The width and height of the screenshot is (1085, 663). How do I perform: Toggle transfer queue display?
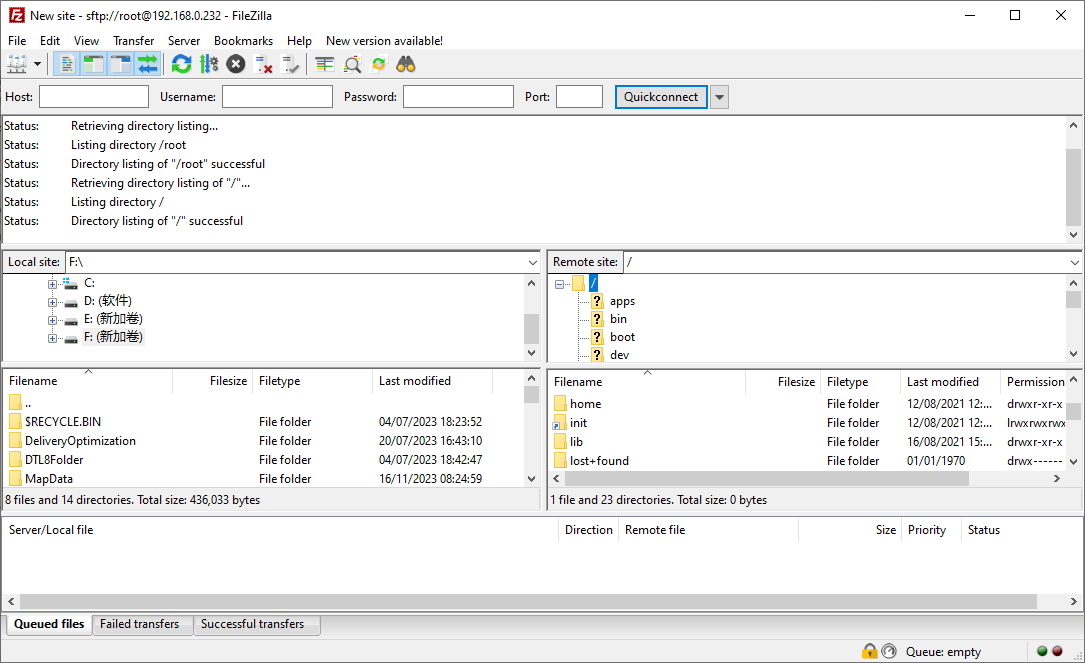tap(147, 64)
